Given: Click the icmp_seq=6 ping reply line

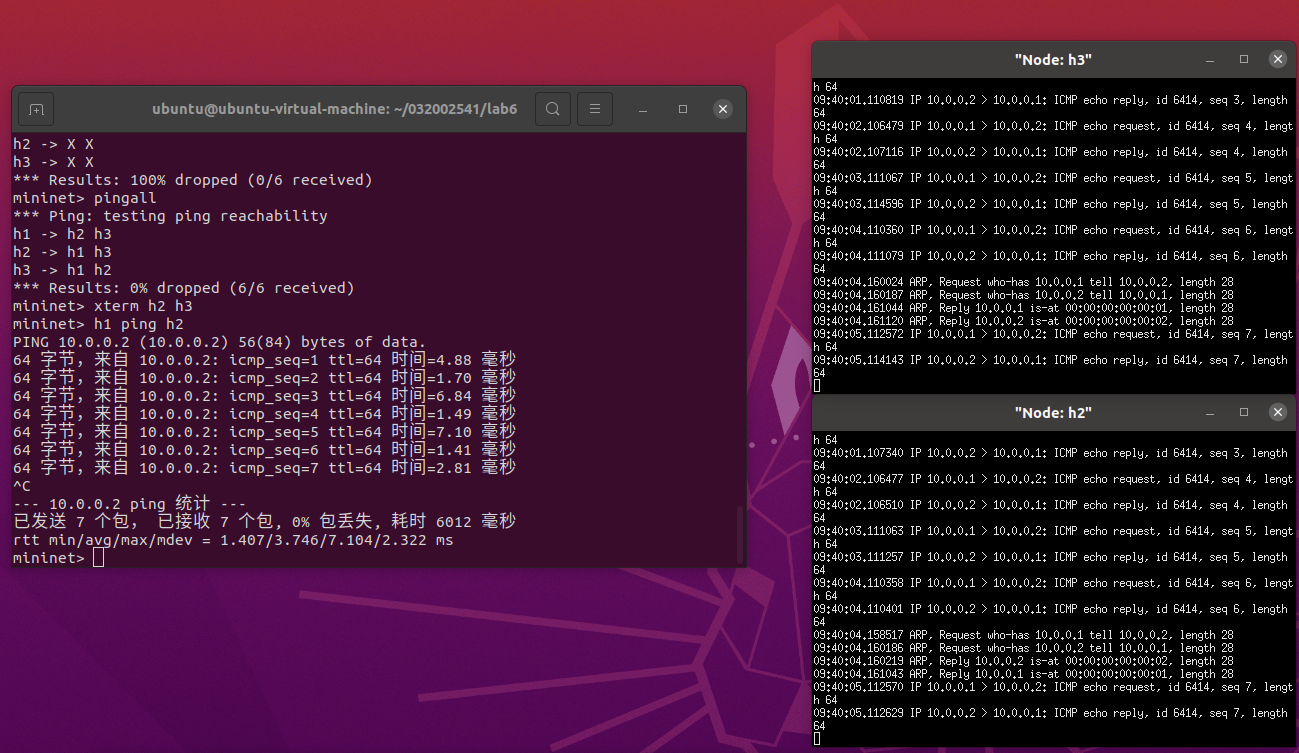Looking at the screenshot, I should (265, 450).
